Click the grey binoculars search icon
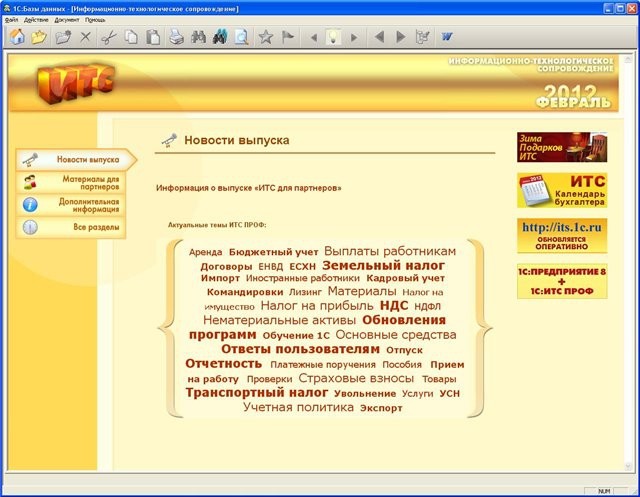The height and width of the screenshot is (497, 640). (198, 37)
